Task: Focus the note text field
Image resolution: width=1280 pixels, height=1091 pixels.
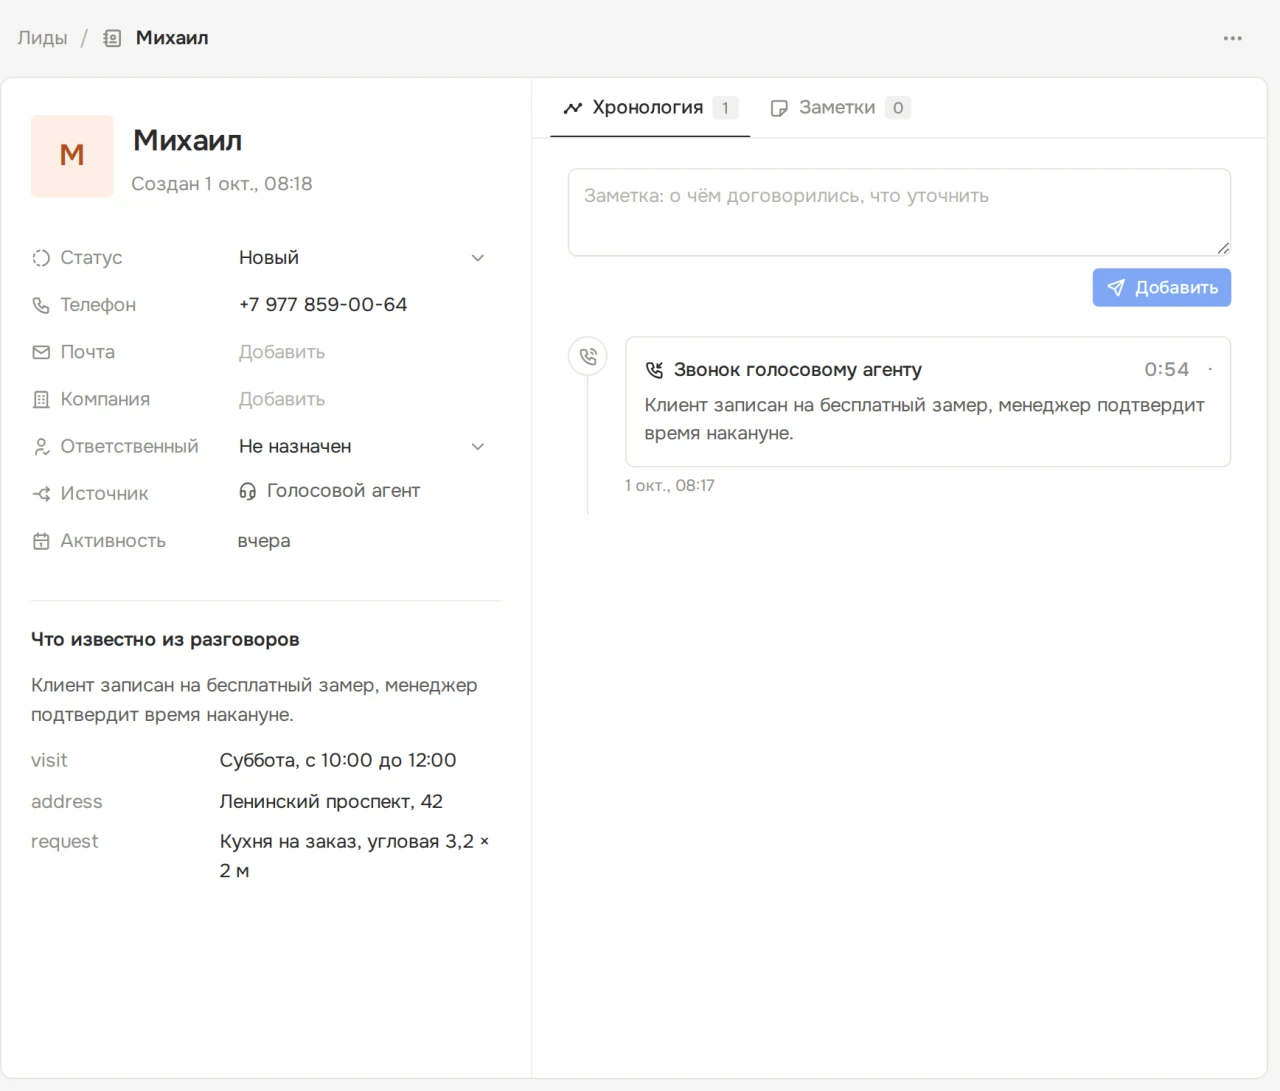Action: tap(899, 212)
